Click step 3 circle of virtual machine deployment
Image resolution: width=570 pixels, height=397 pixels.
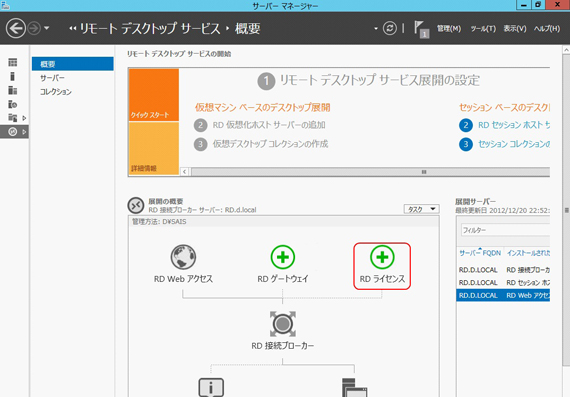200,144
